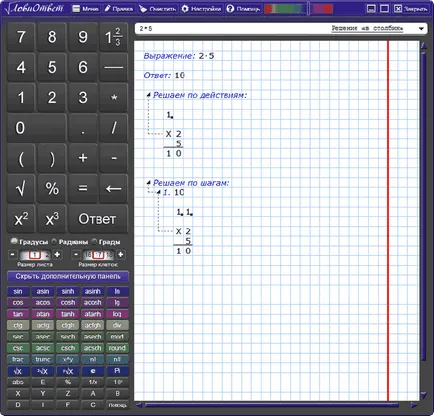Select the Градусы angle mode
Image resolution: width=434 pixels, height=416 pixels.
(14, 241)
